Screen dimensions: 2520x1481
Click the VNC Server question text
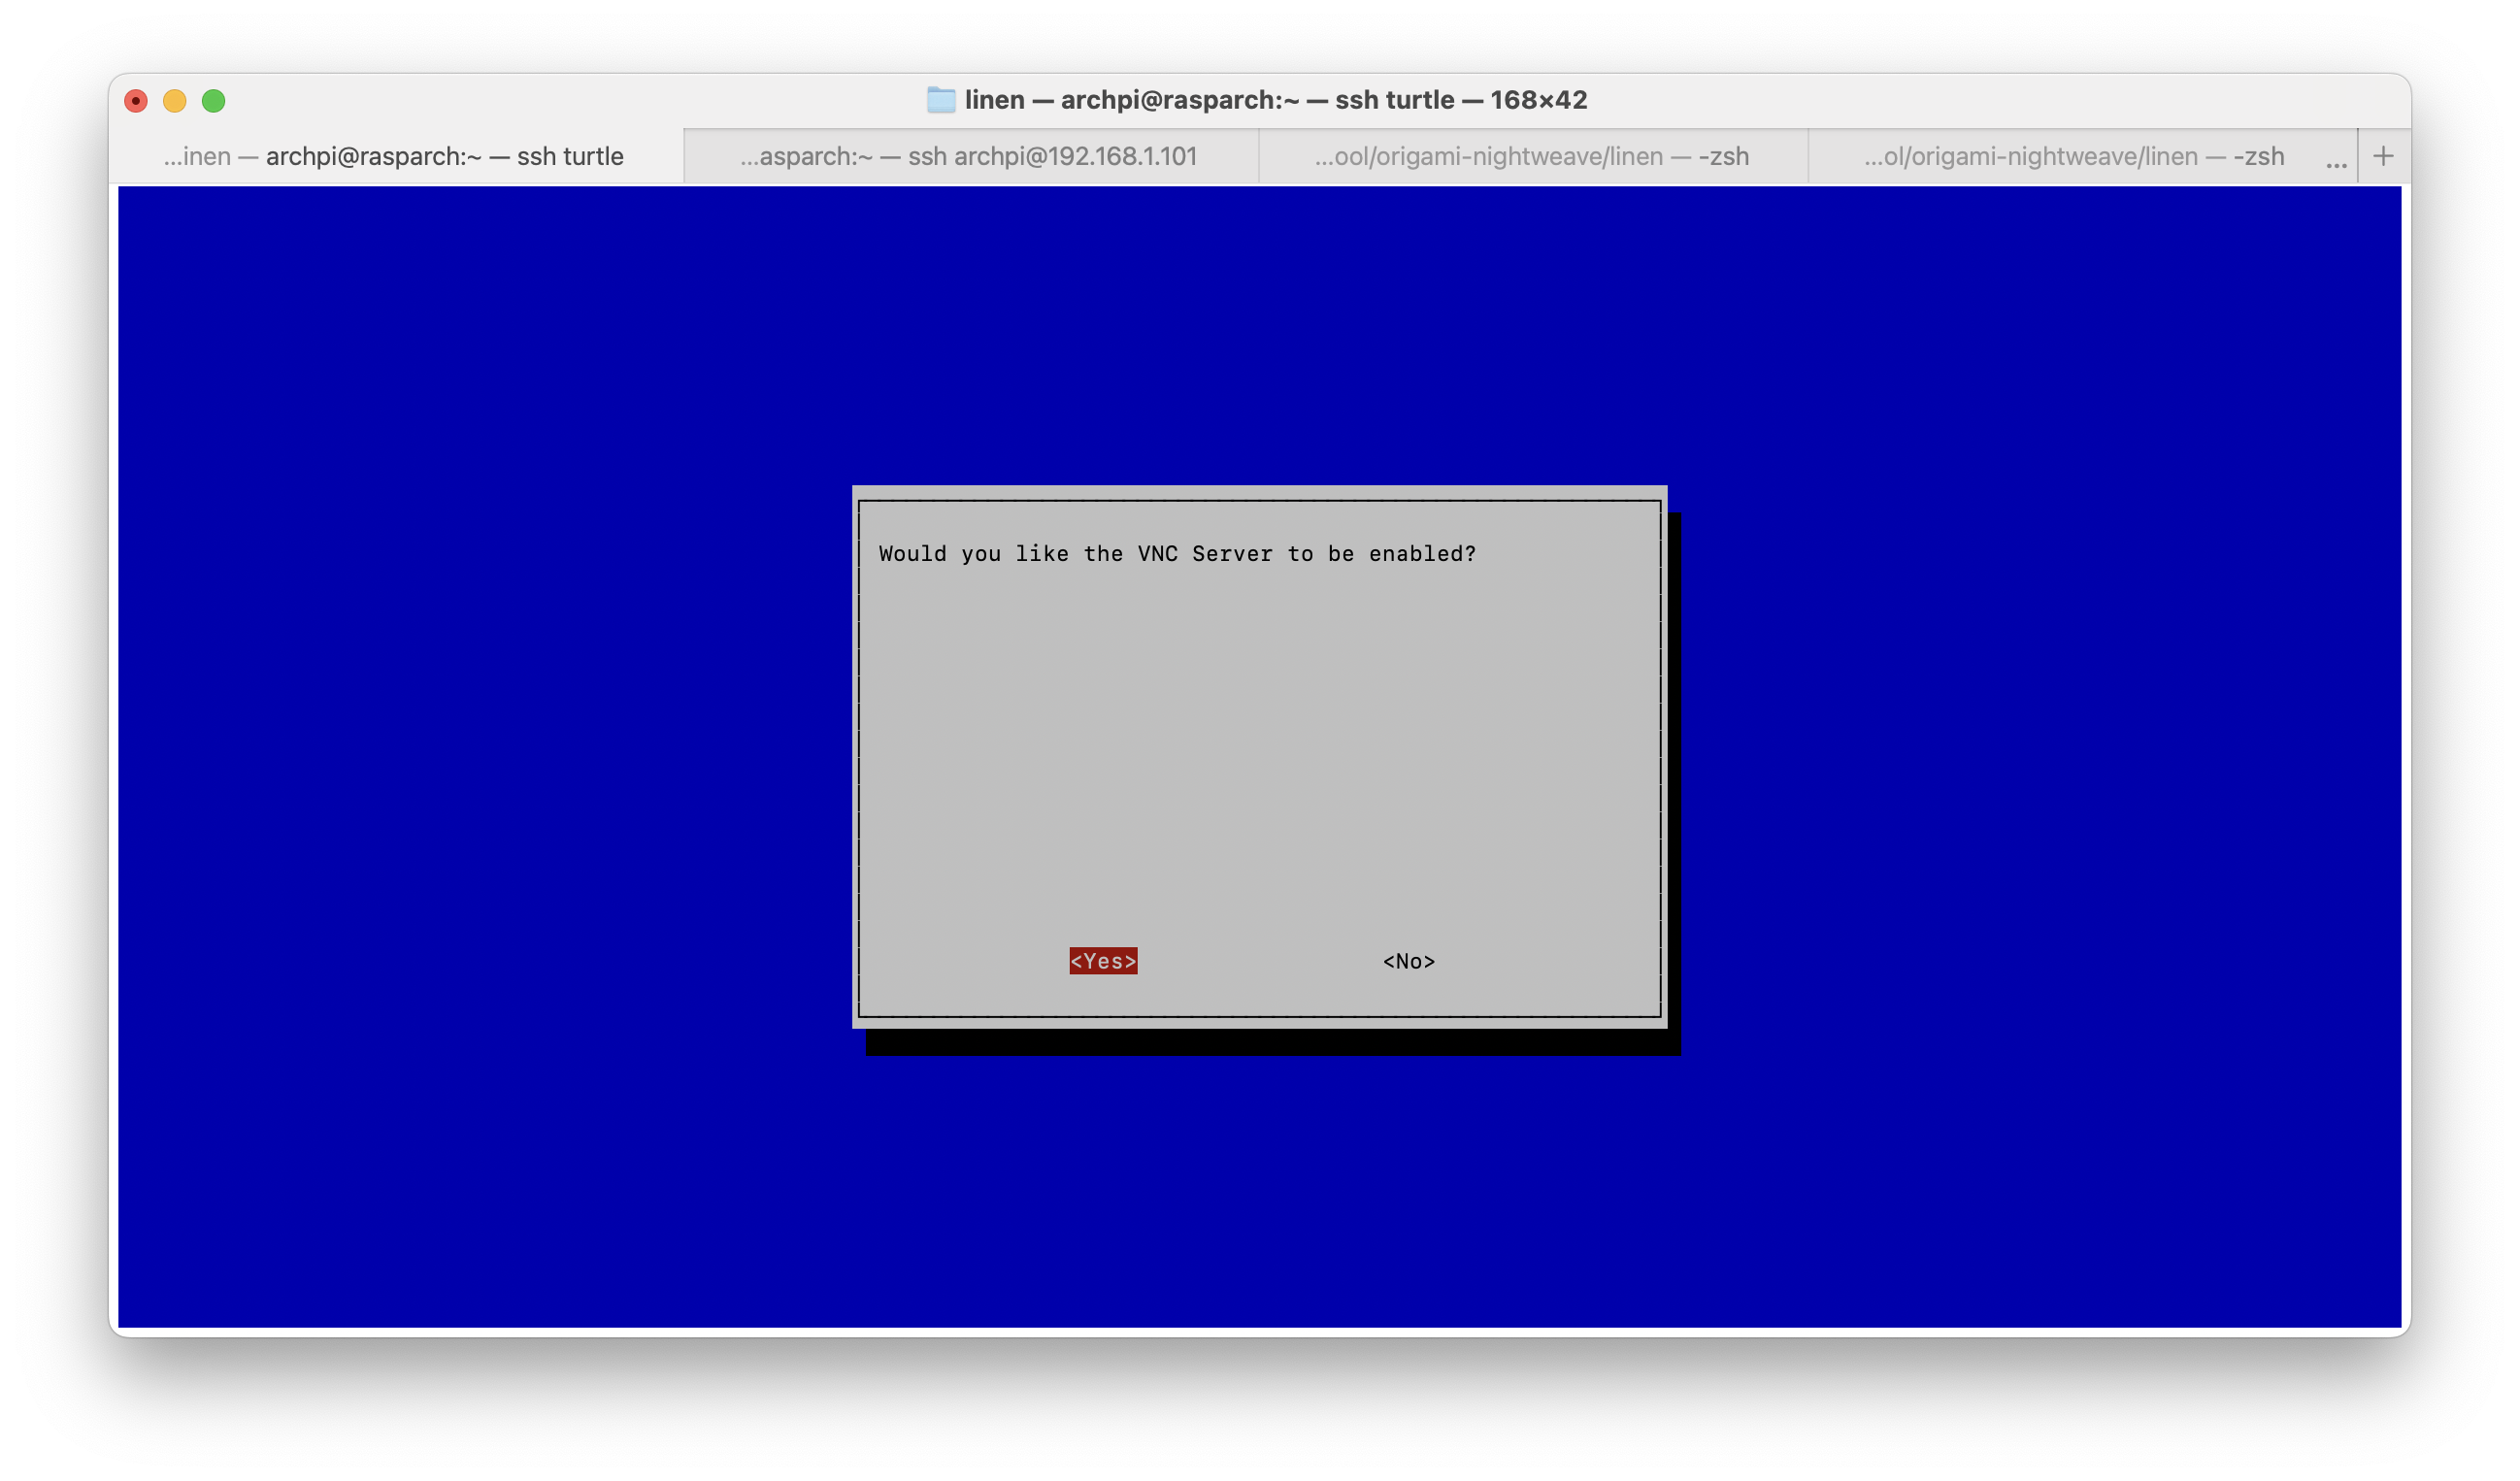(x=1177, y=553)
